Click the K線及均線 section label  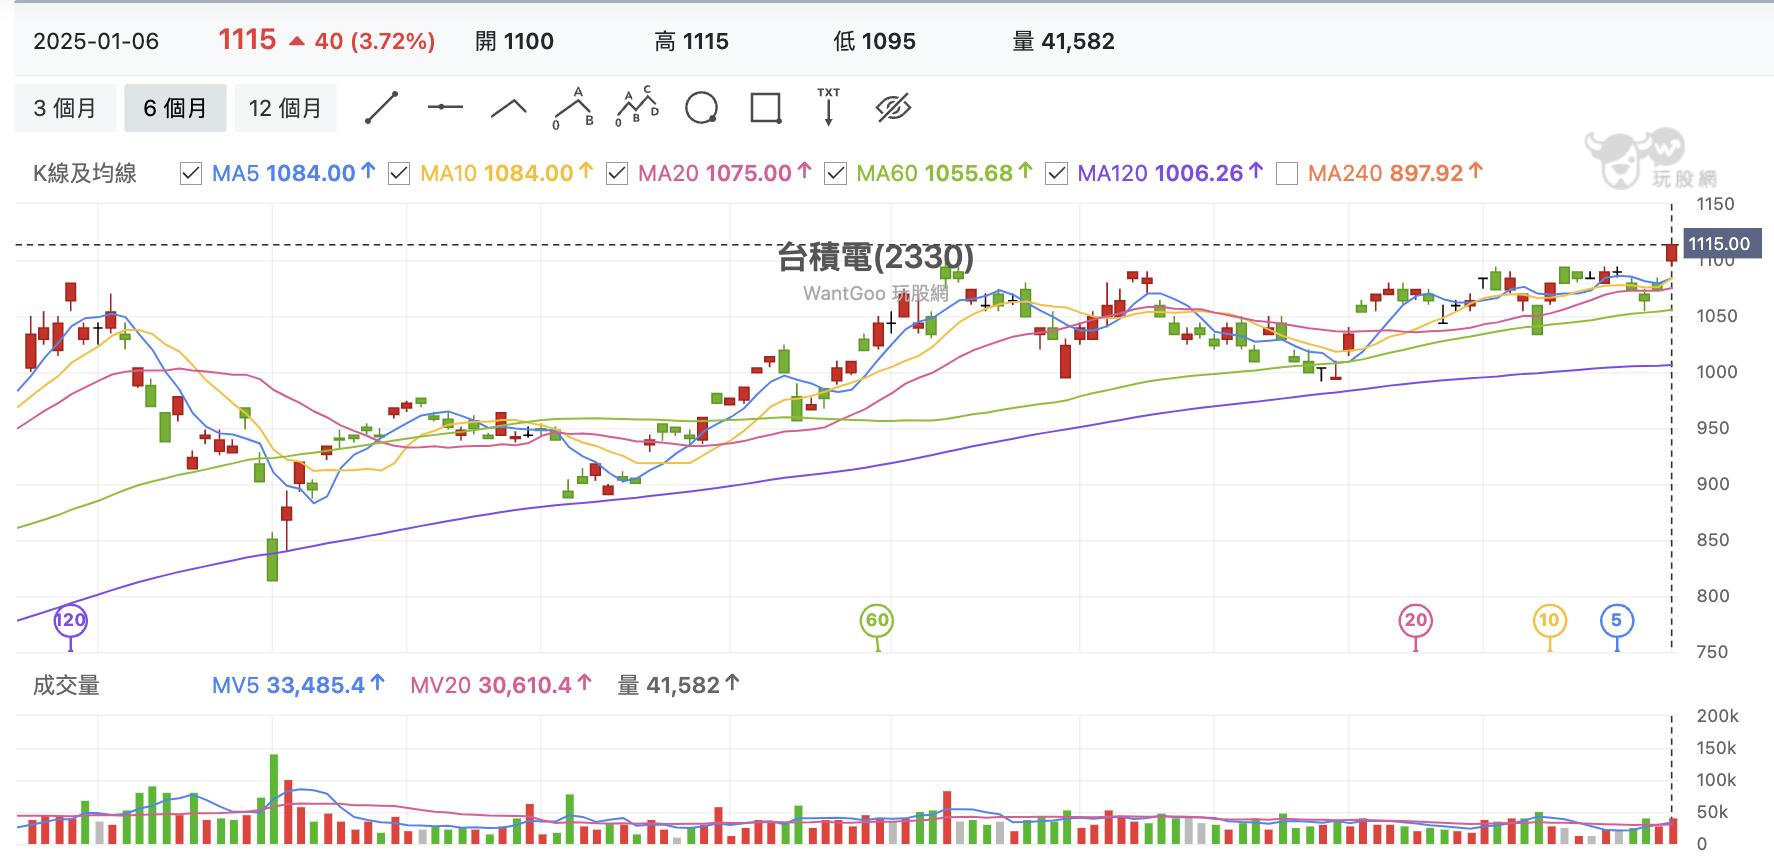click(85, 174)
